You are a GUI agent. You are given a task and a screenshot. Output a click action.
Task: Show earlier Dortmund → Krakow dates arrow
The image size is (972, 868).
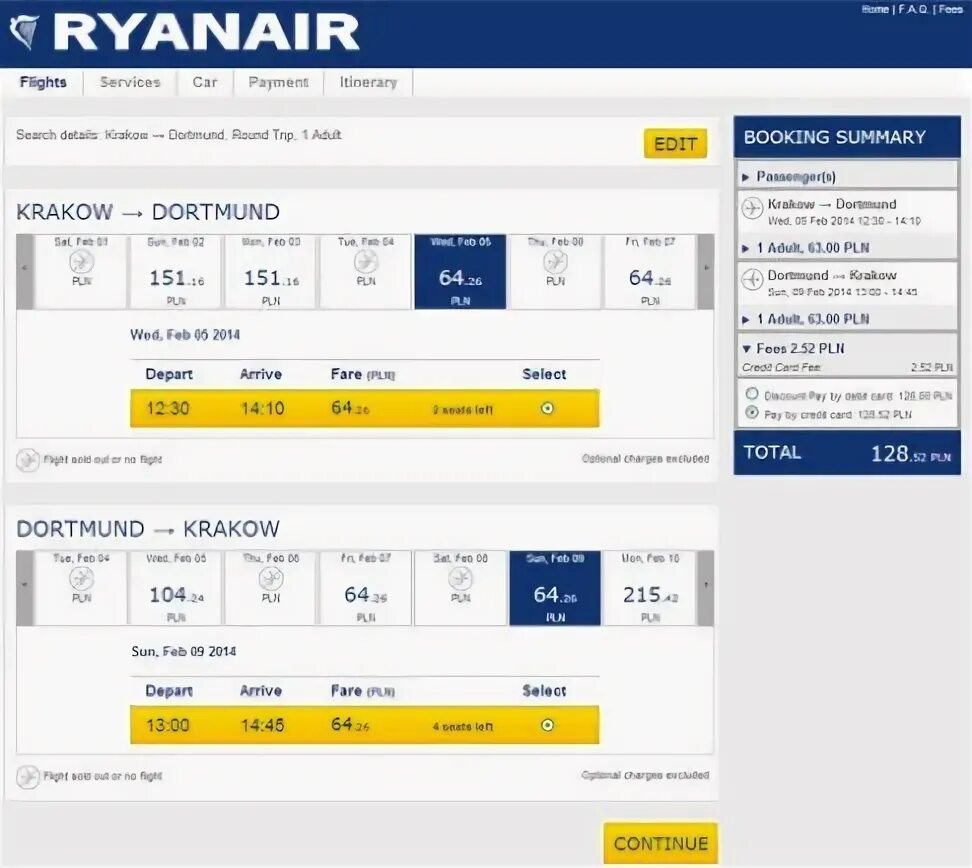[x=25, y=588]
